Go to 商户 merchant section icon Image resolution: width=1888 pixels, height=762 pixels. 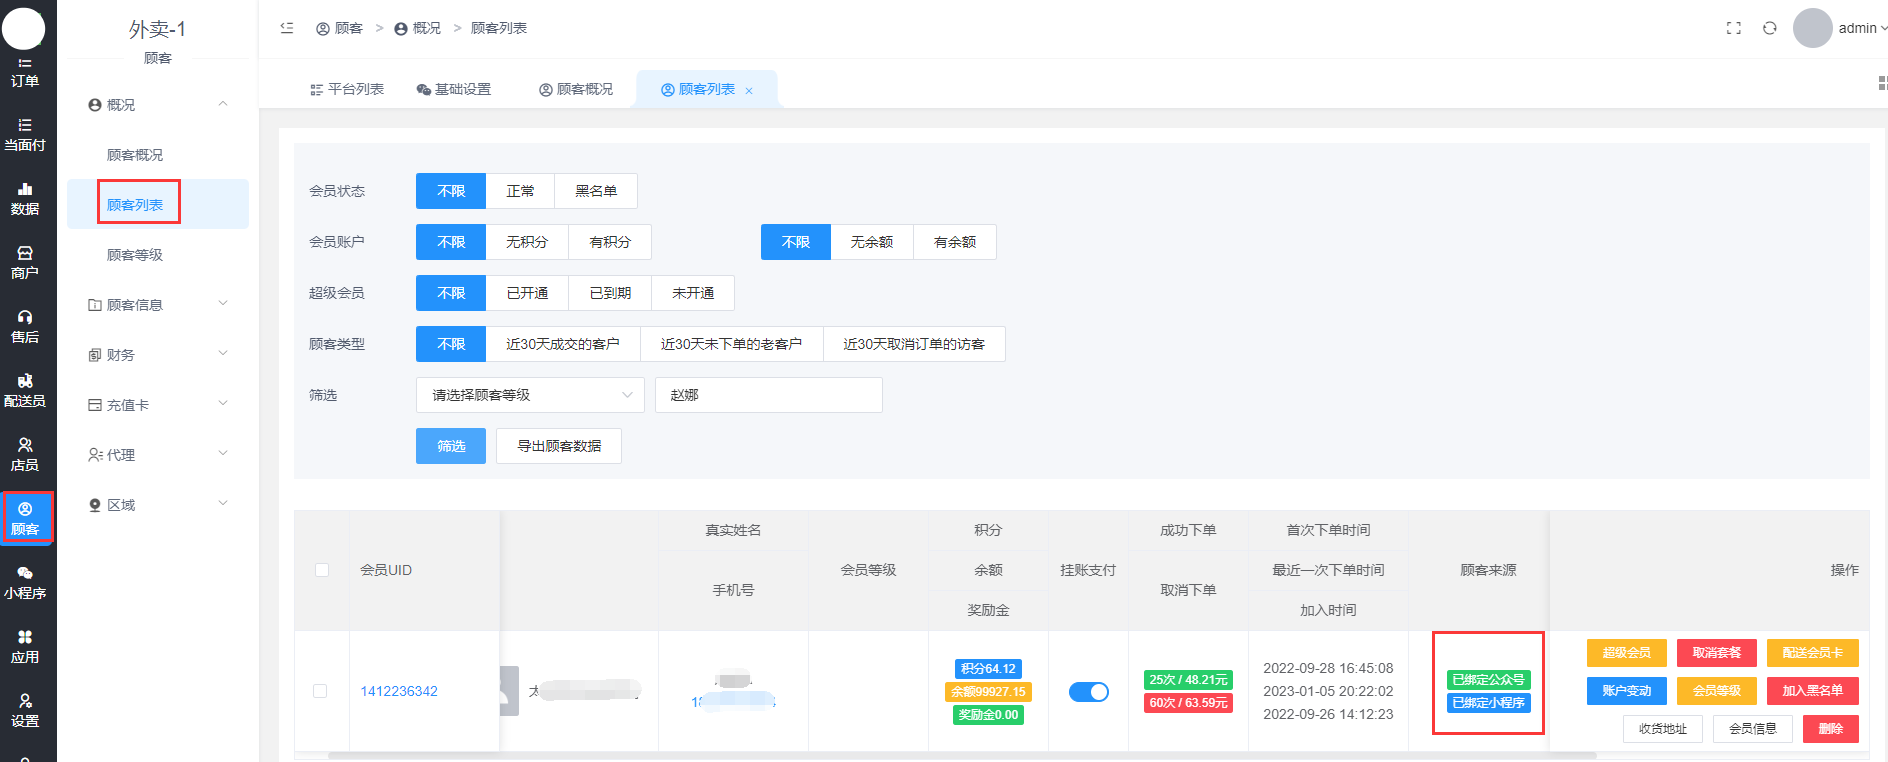pos(25,262)
